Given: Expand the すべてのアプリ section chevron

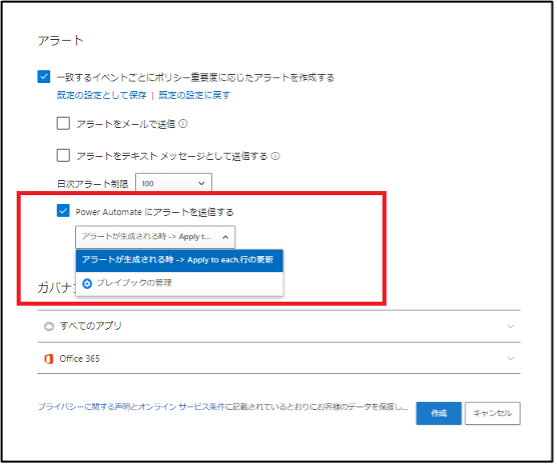Looking at the screenshot, I should point(511,326).
